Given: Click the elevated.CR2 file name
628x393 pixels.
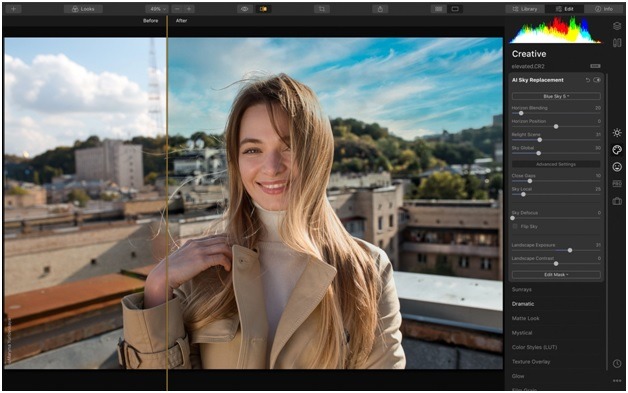Looking at the screenshot, I should tap(528, 67).
